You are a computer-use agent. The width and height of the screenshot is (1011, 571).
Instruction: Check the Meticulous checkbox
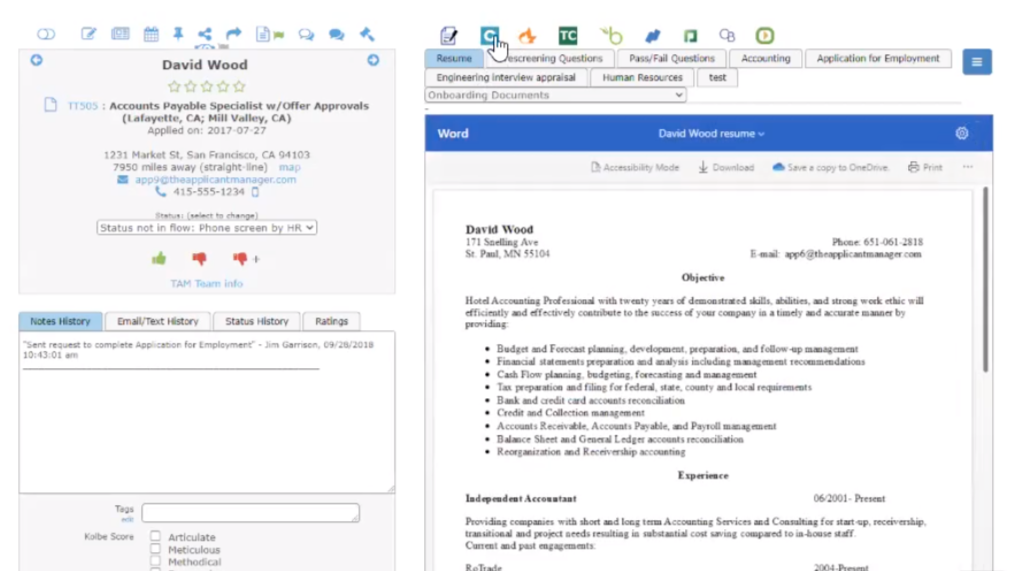155,549
